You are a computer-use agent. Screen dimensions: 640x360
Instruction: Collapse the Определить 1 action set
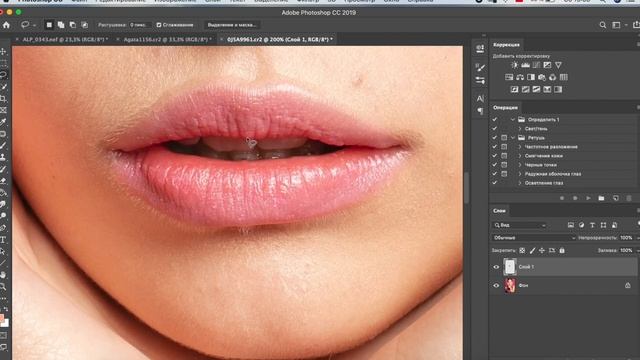coord(513,120)
